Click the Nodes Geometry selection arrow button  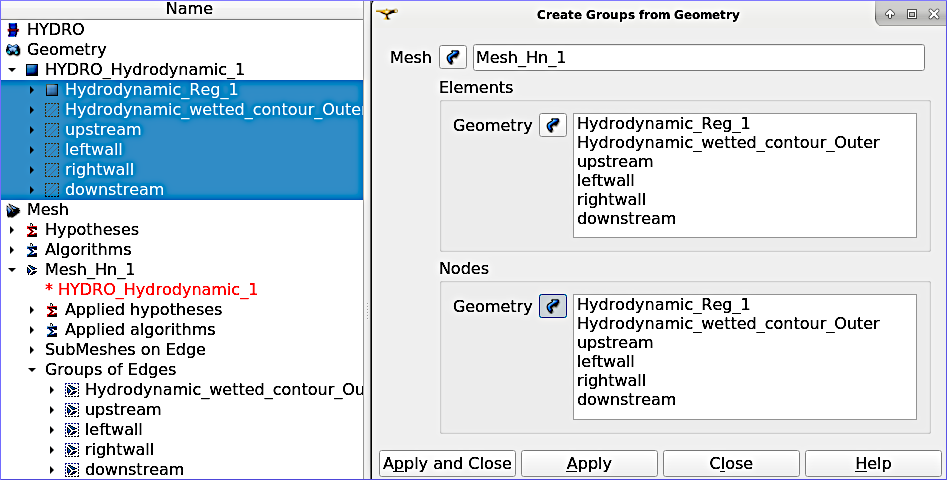coord(553,306)
